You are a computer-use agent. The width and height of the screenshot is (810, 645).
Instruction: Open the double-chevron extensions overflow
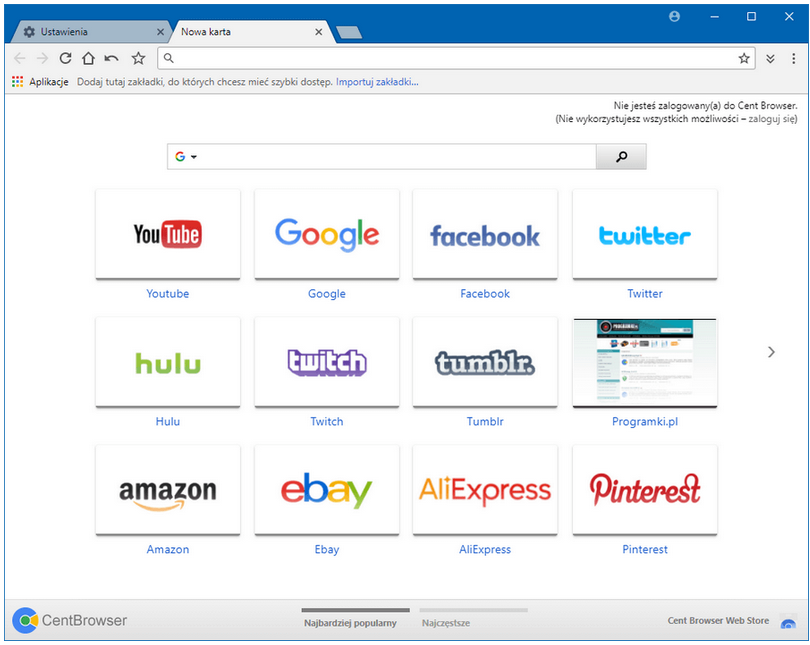(770, 58)
